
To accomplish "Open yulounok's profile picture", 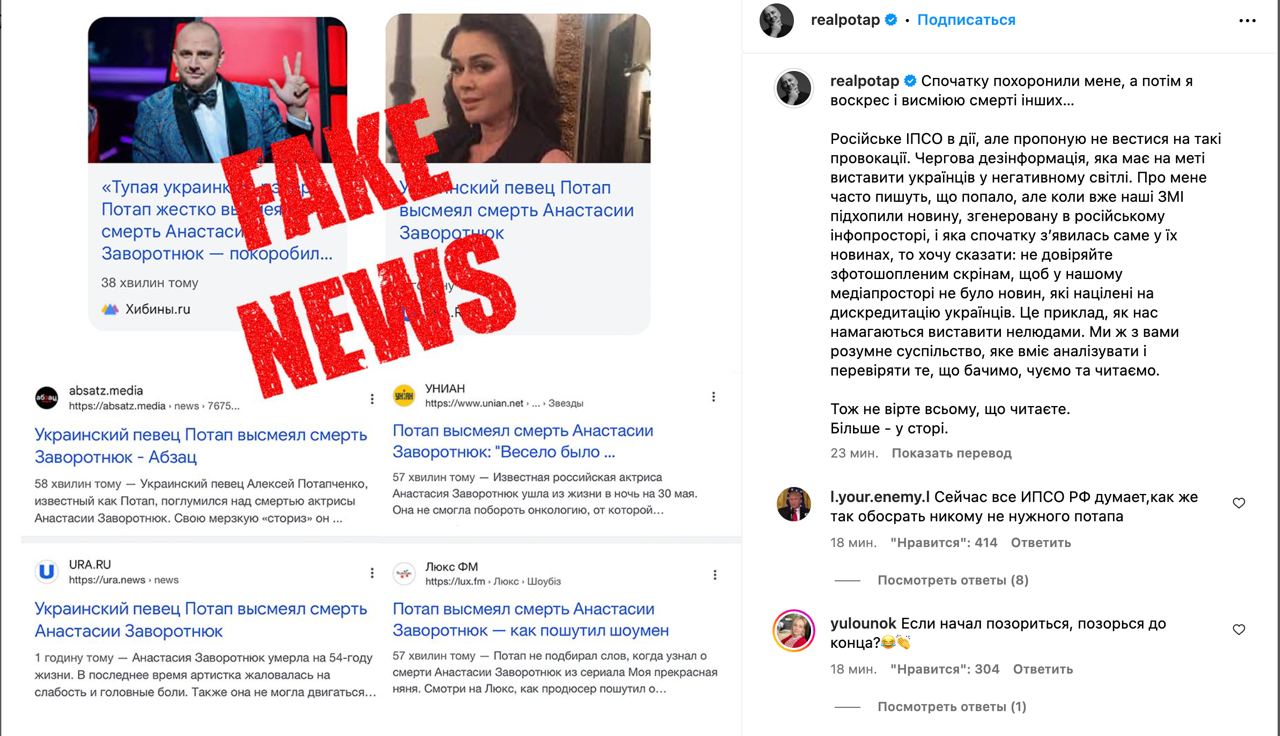I will (x=793, y=631).
